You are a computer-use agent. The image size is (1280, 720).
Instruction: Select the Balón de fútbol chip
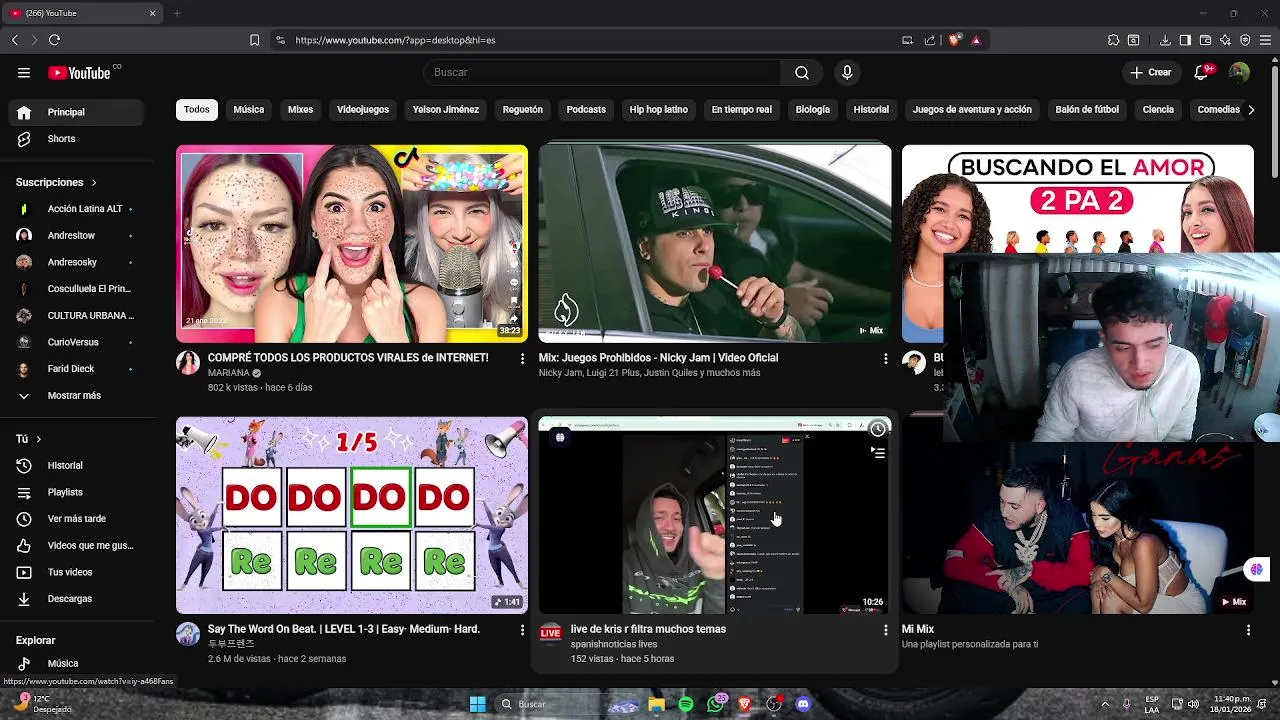click(x=1087, y=110)
